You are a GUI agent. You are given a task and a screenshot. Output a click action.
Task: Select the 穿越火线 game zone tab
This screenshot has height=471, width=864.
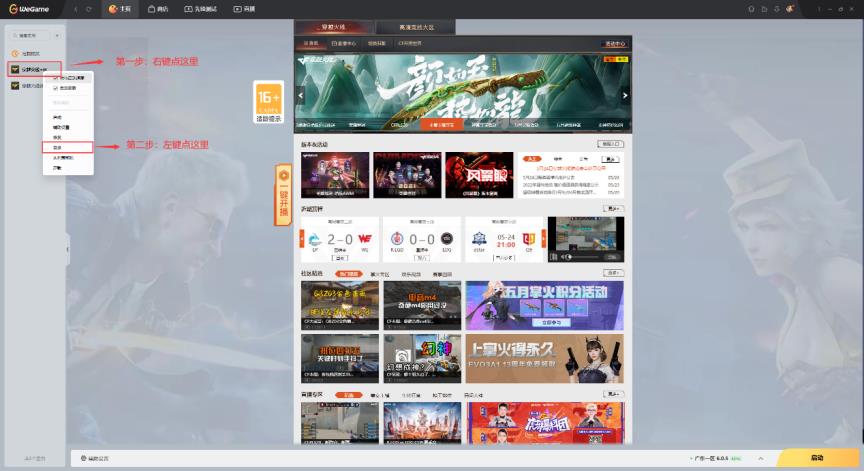[x=334, y=27]
